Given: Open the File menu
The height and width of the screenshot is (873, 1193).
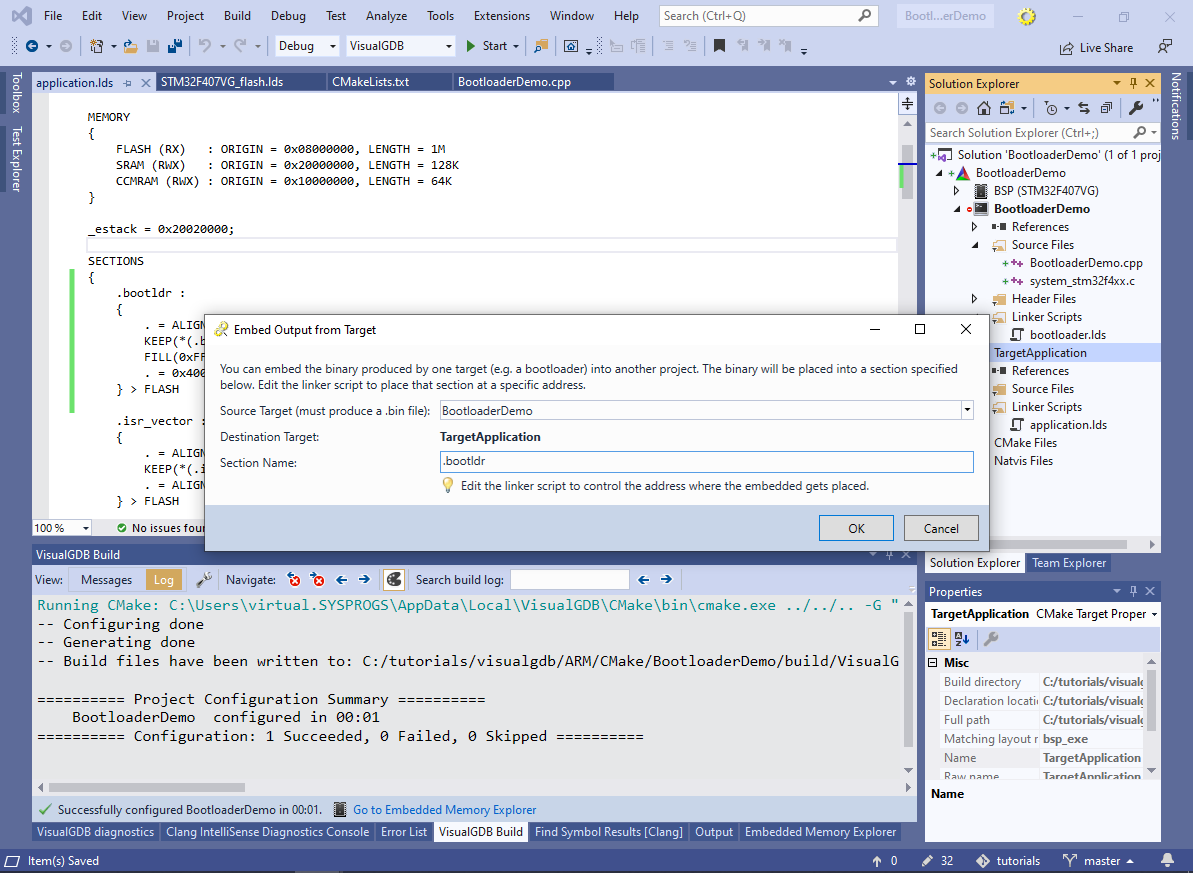Looking at the screenshot, I should 53,16.
